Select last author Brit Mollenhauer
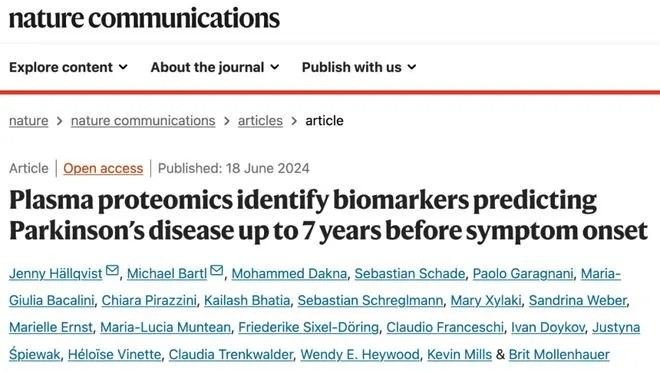This screenshot has height=373, width=660. 559,354
